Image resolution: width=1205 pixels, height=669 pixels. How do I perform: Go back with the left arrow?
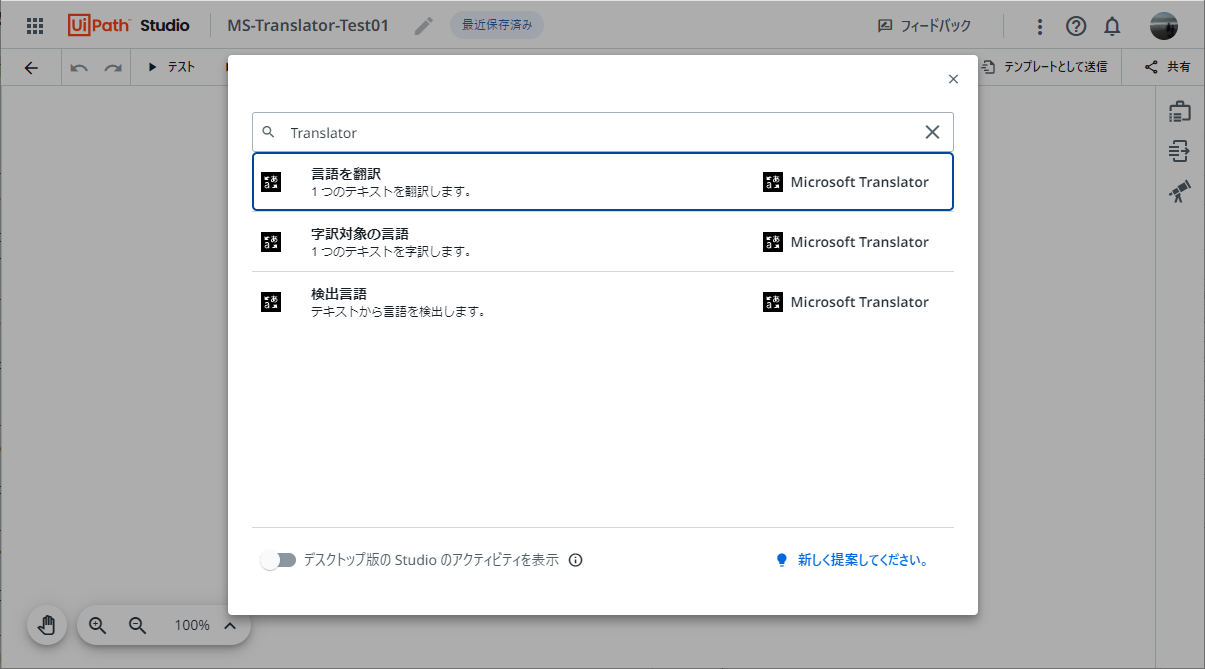(x=31, y=68)
